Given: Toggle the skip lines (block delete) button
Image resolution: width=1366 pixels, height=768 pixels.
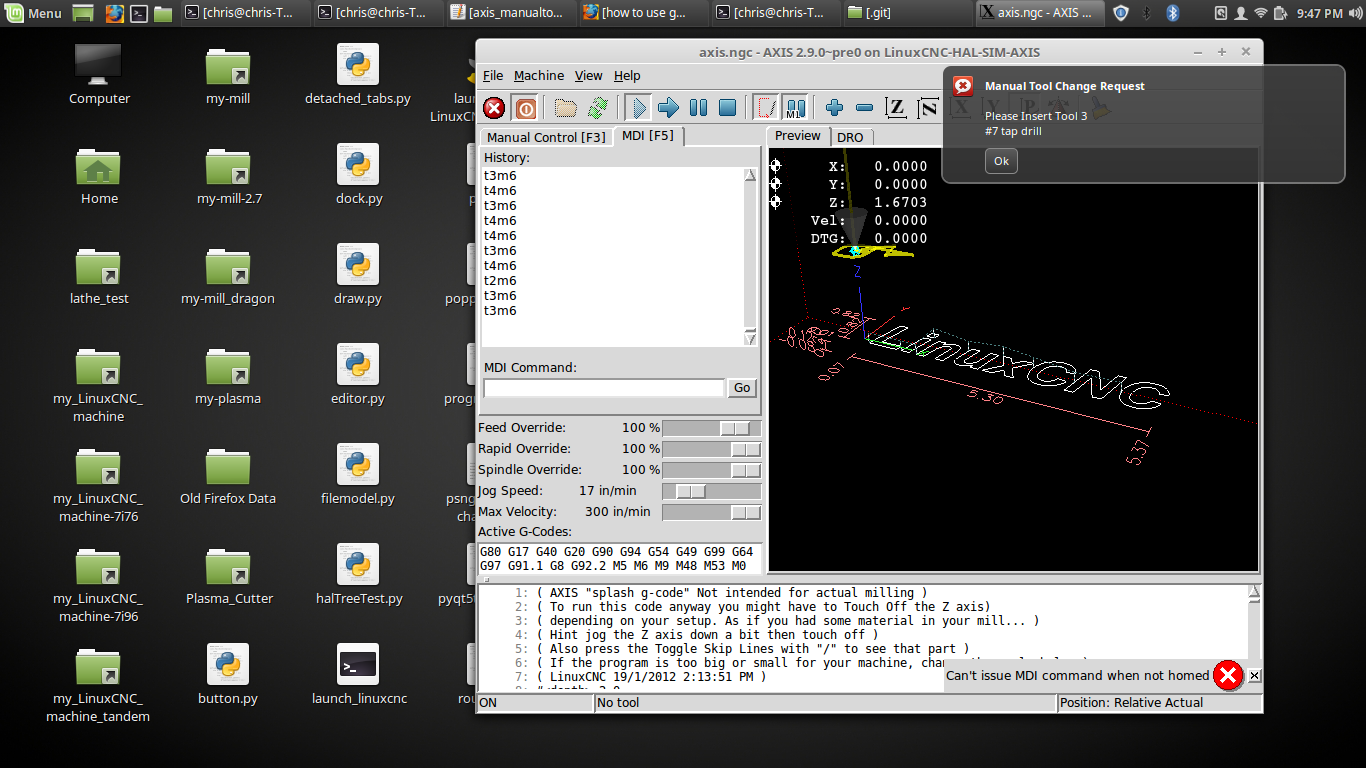Looking at the screenshot, I should coord(766,108).
